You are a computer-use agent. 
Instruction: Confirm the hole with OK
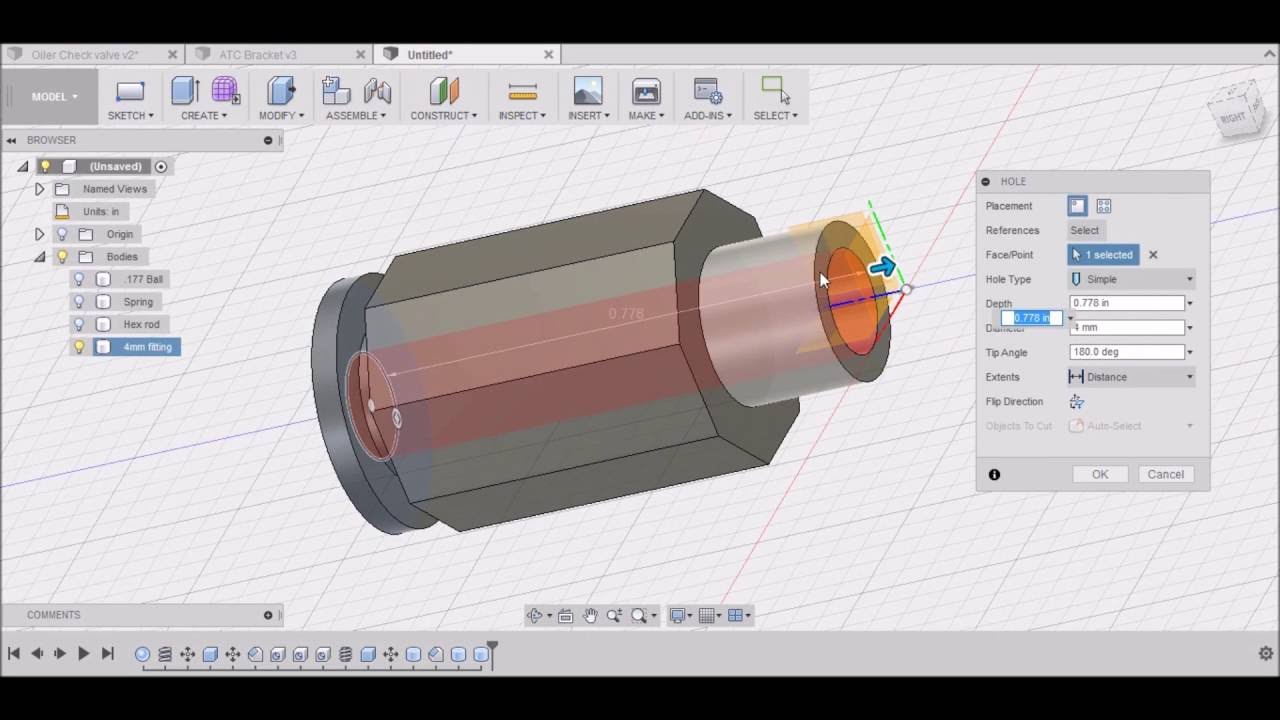(1100, 475)
